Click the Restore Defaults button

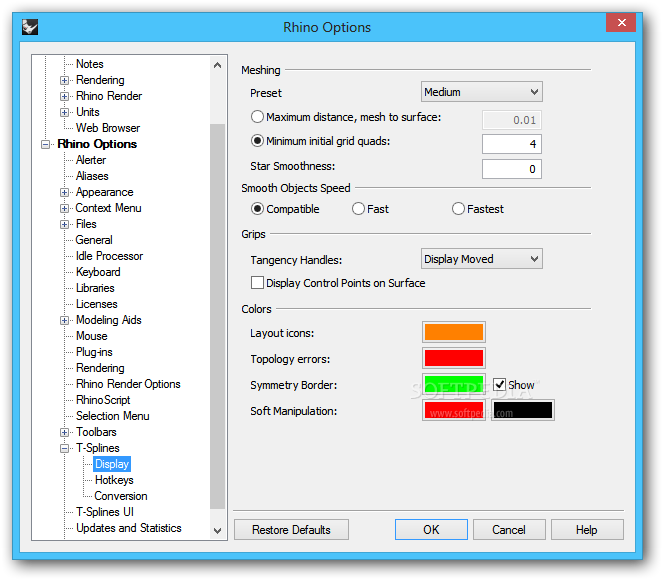[291, 530]
